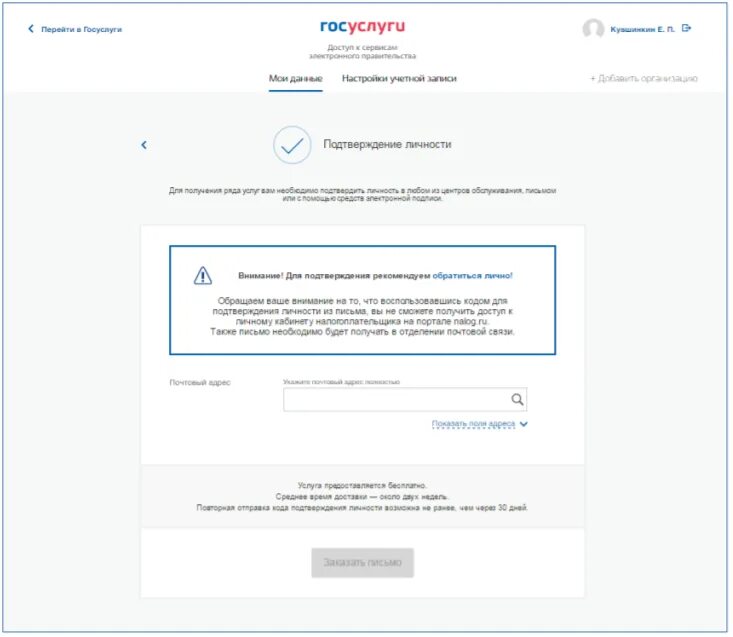The image size is (733, 637).
Task: Click the search magnifier in address field
Action: pos(517,400)
